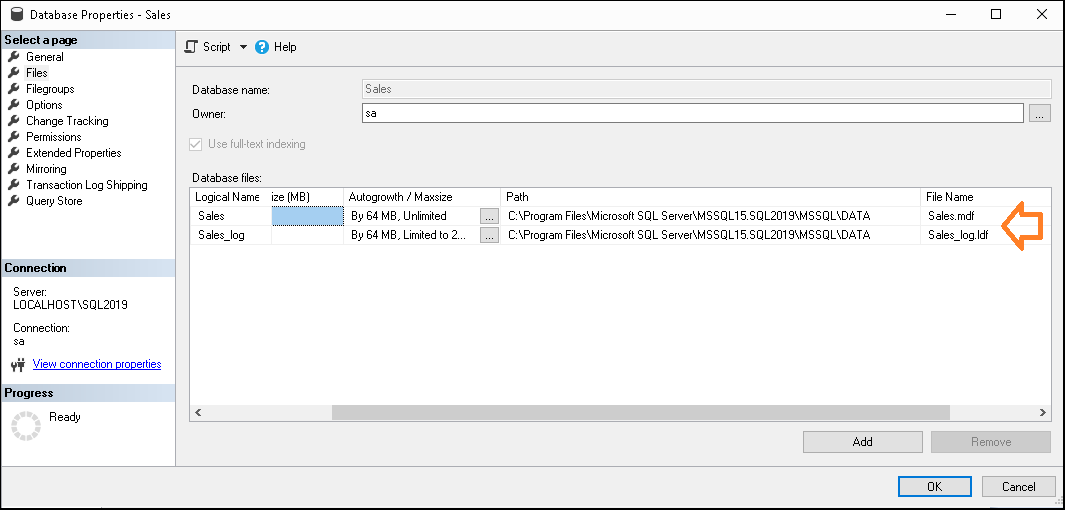Click the Sales_log.ldf file name cell

point(986,235)
